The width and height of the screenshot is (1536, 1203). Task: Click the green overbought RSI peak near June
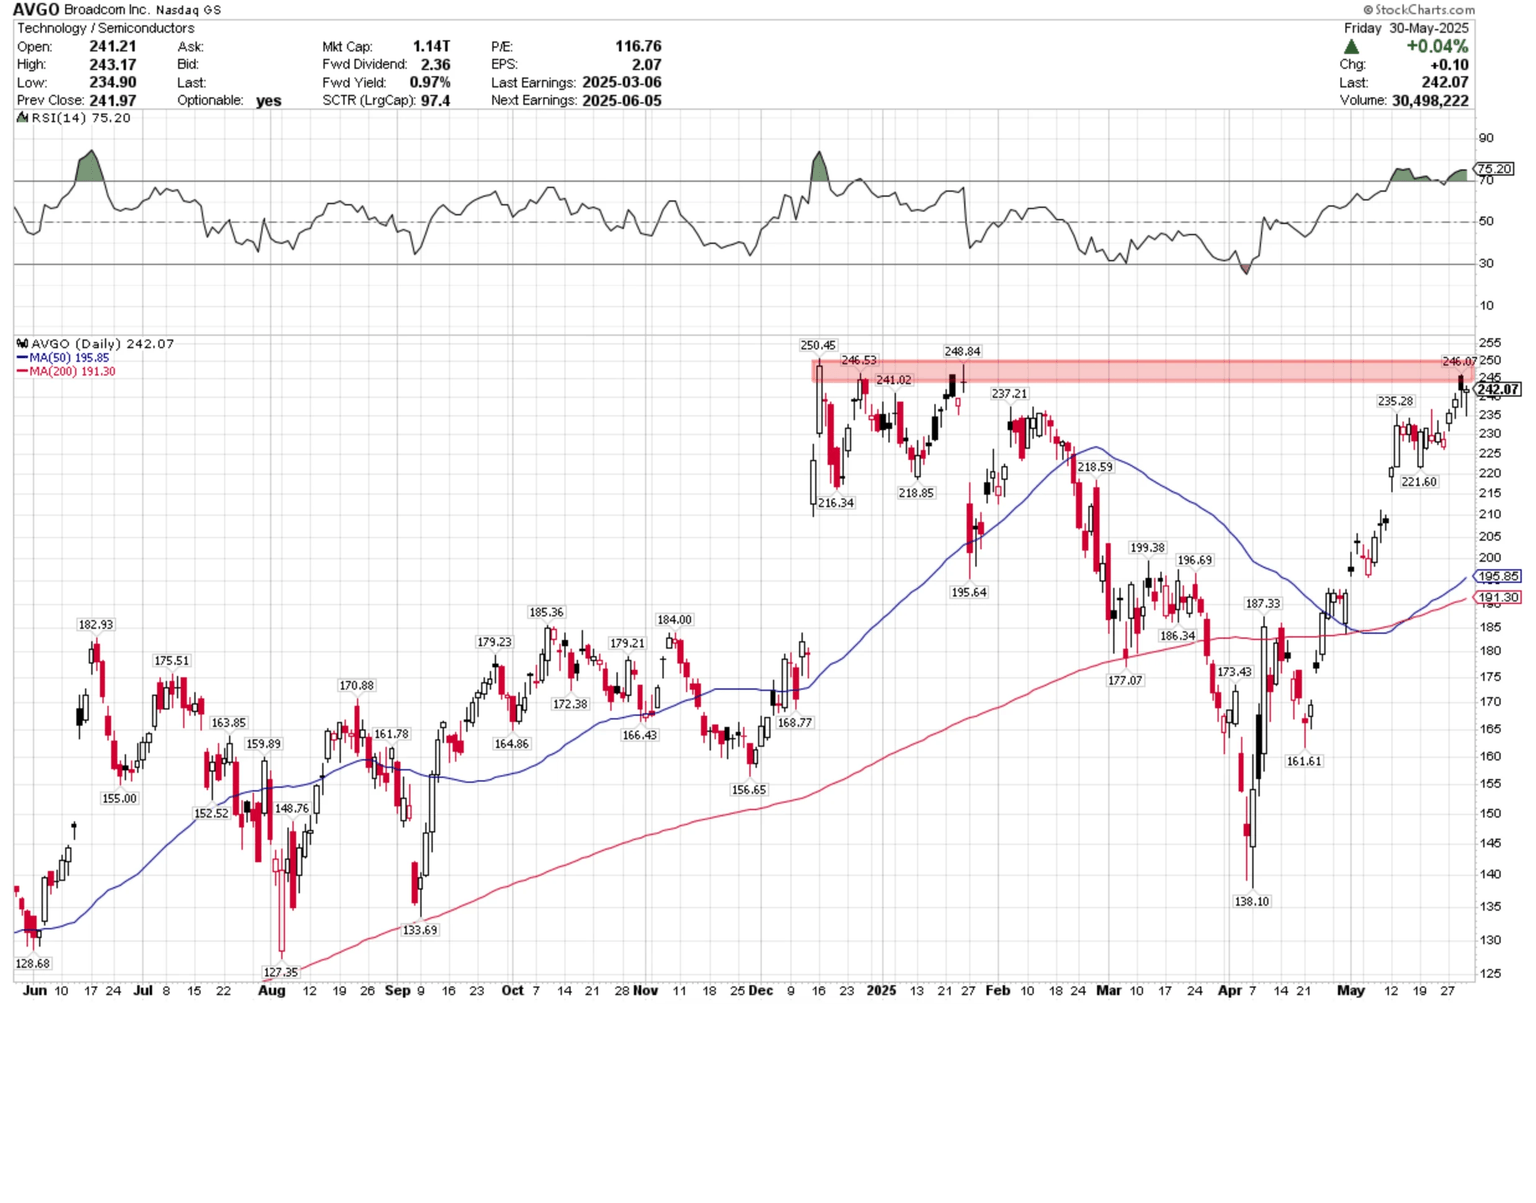90,166
